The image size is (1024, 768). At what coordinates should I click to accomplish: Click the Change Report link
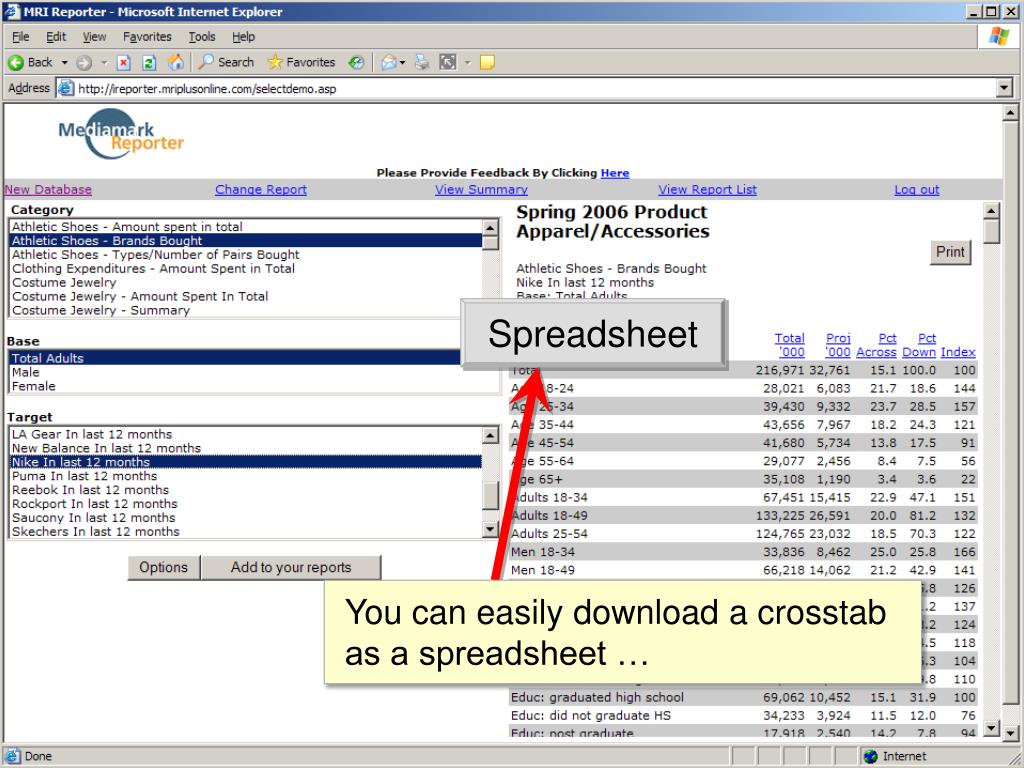point(261,189)
